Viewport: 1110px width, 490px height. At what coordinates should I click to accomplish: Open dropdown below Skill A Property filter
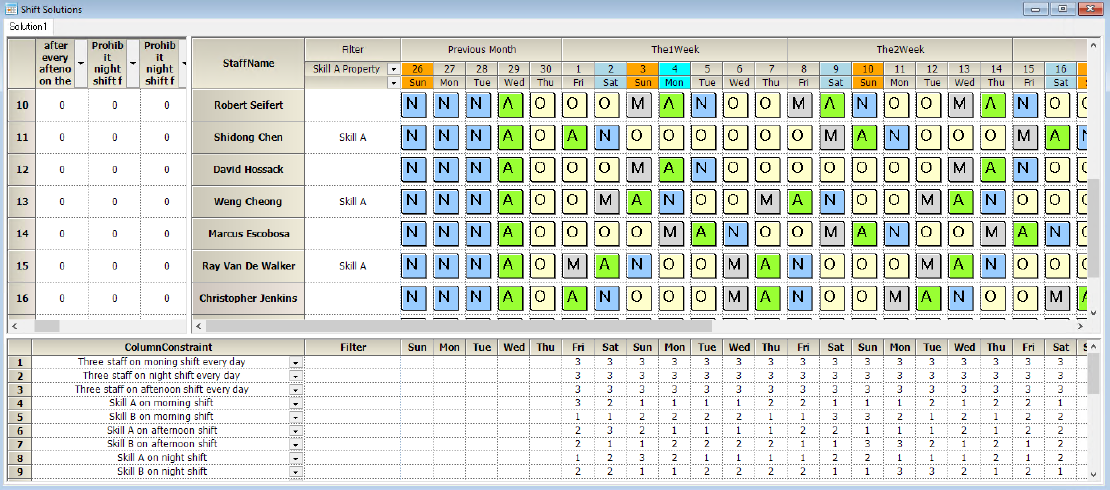pos(394,83)
